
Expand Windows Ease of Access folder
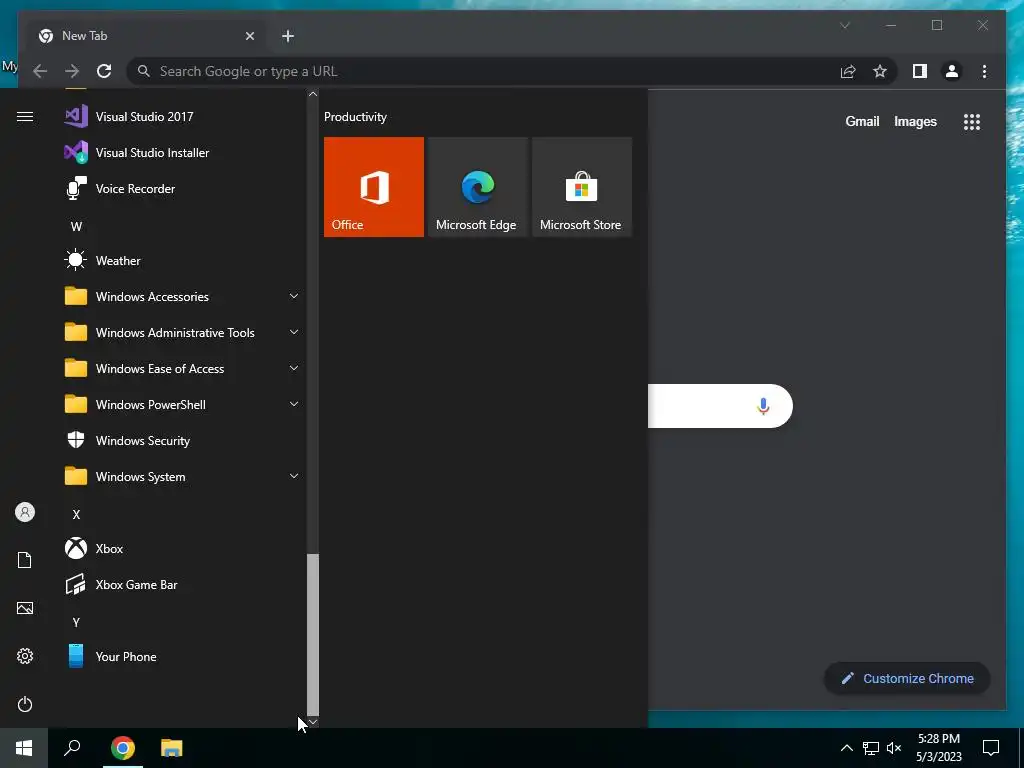coord(182,368)
